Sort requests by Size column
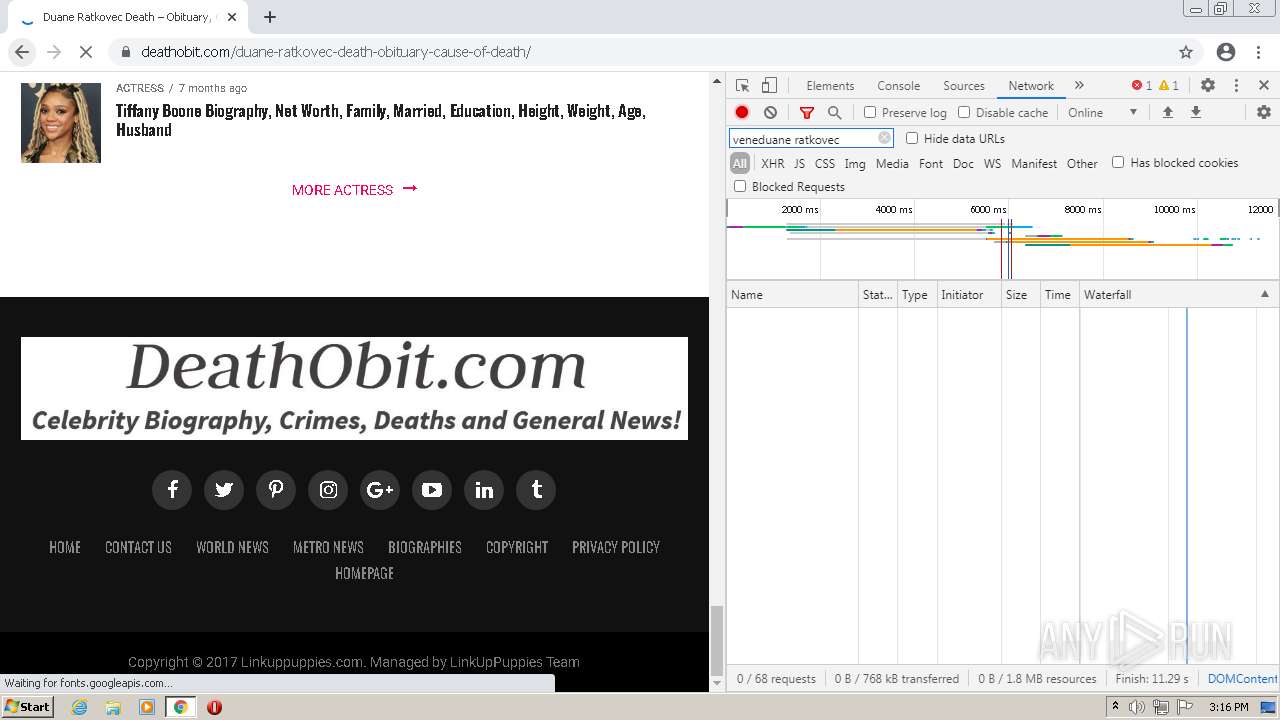 (1020, 295)
